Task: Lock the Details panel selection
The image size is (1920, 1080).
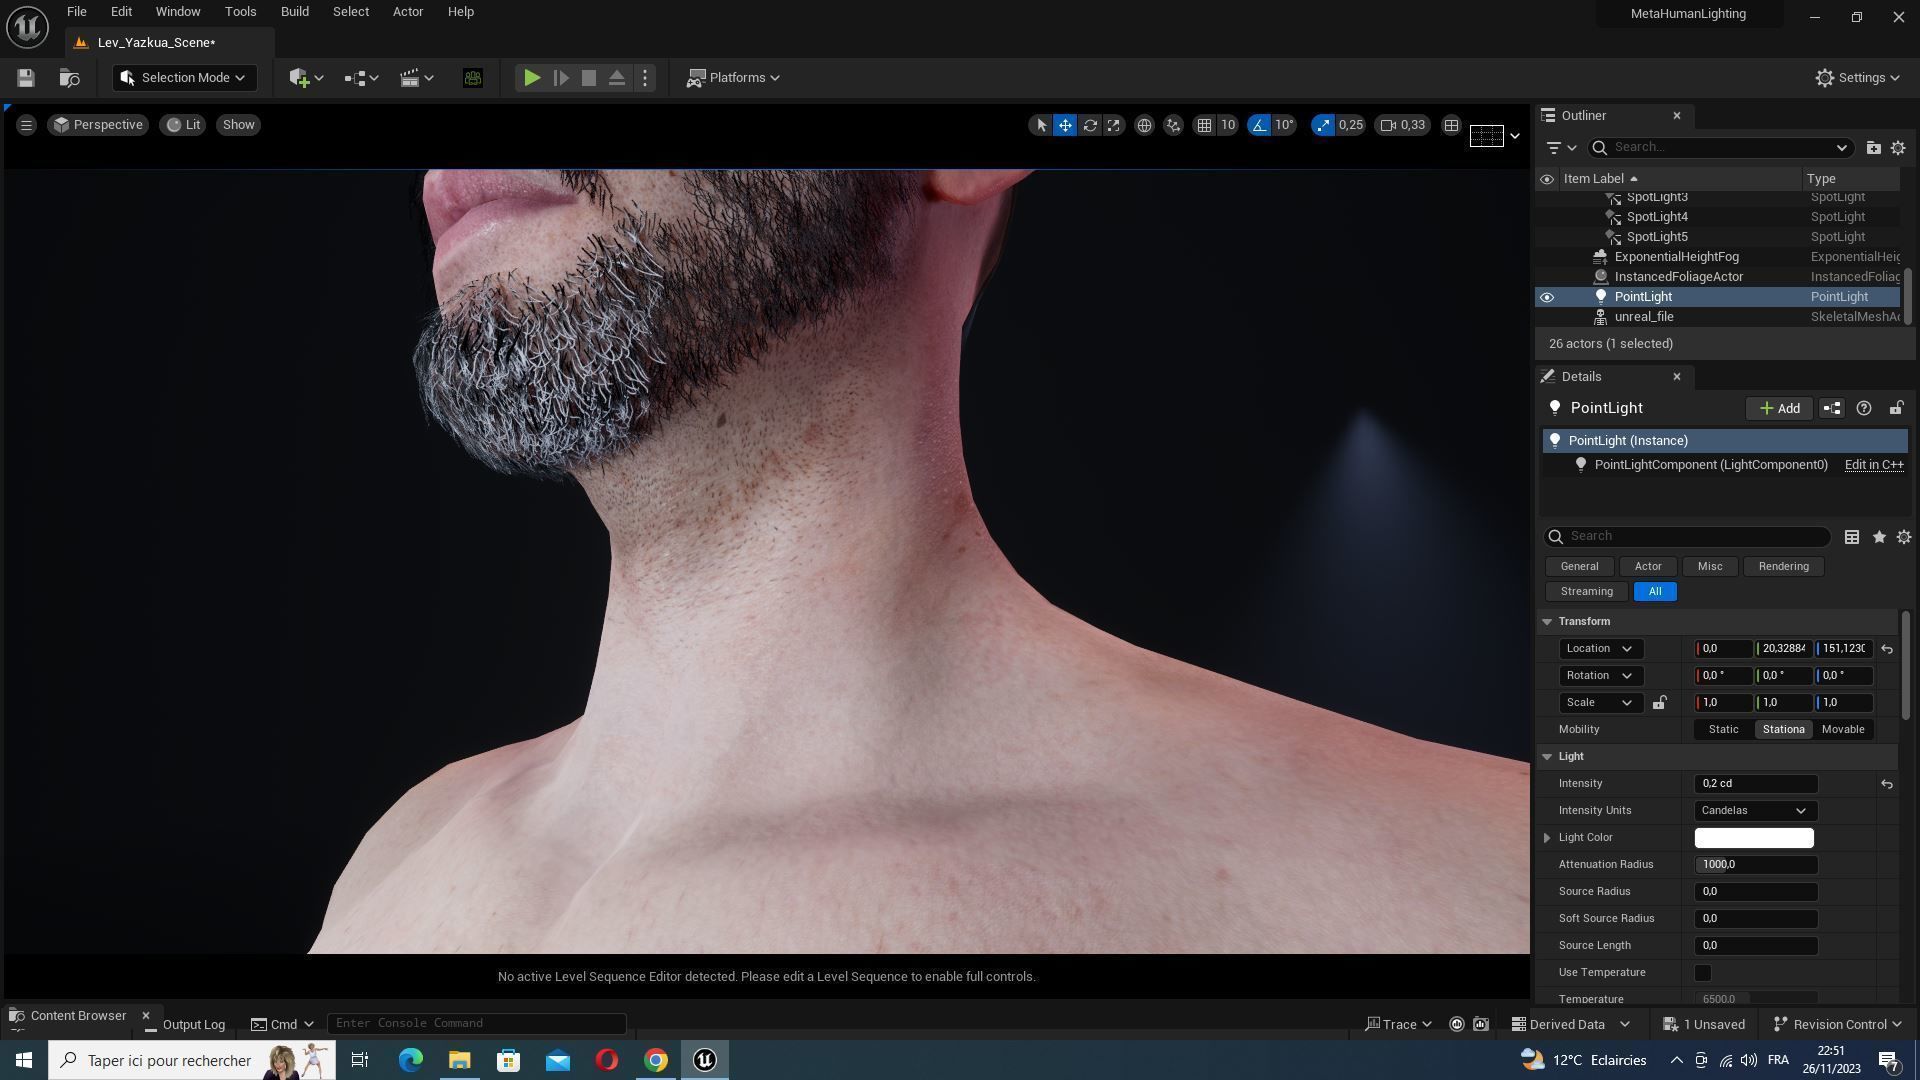Action: (x=1895, y=408)
